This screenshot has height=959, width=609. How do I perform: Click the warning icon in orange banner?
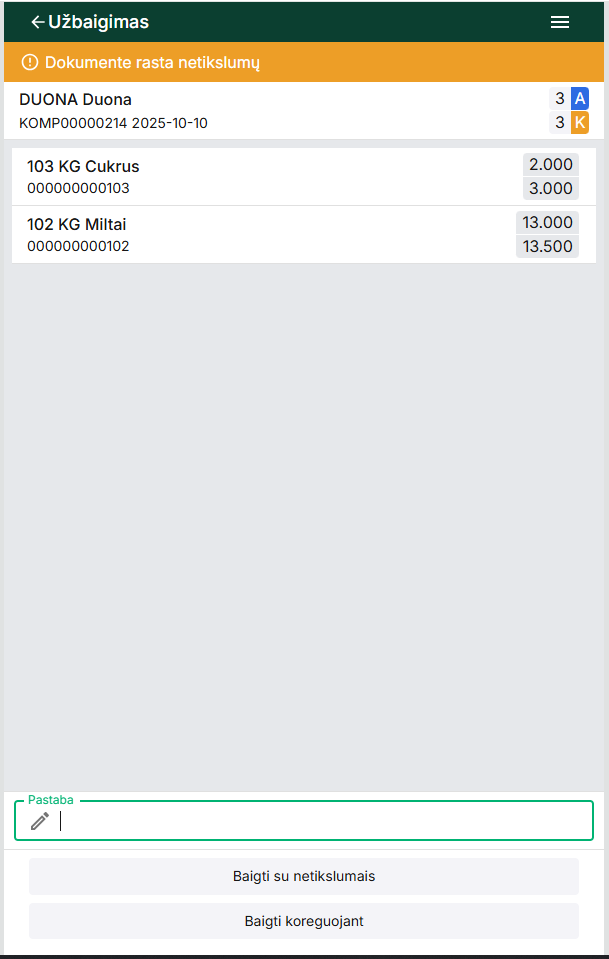click(x=29, y=62)
